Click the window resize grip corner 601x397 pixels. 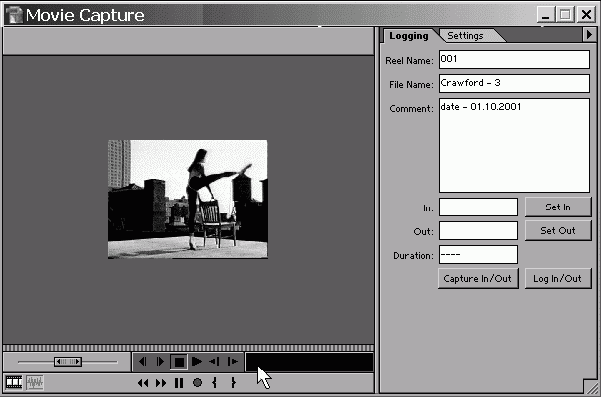click(590, 386)
